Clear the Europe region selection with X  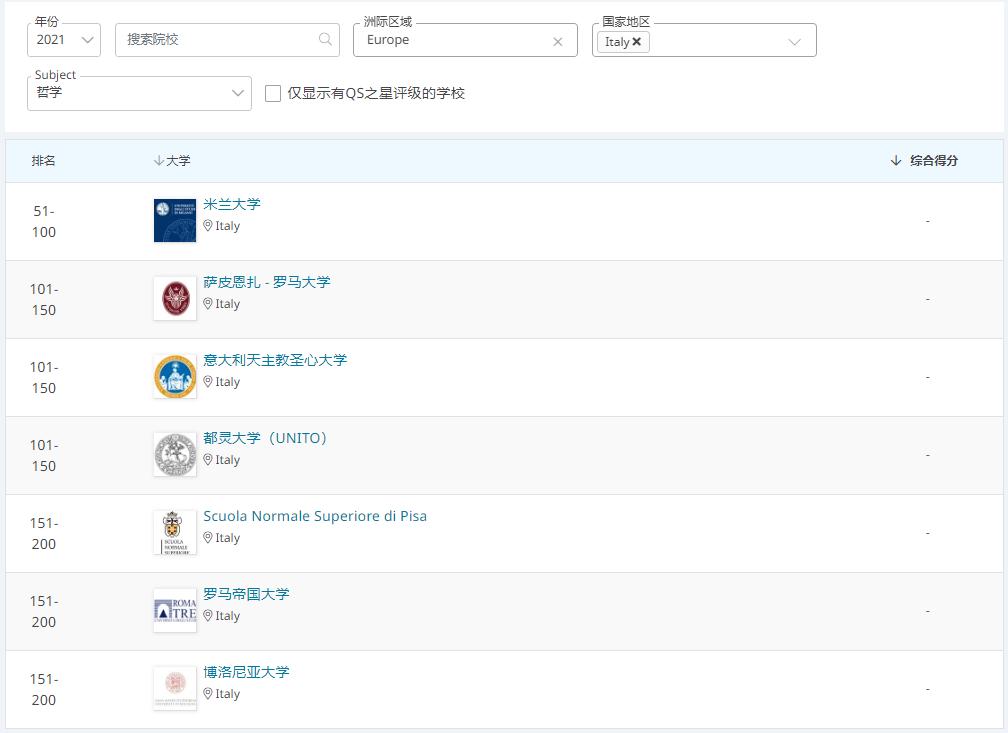[x=557, y=42]
